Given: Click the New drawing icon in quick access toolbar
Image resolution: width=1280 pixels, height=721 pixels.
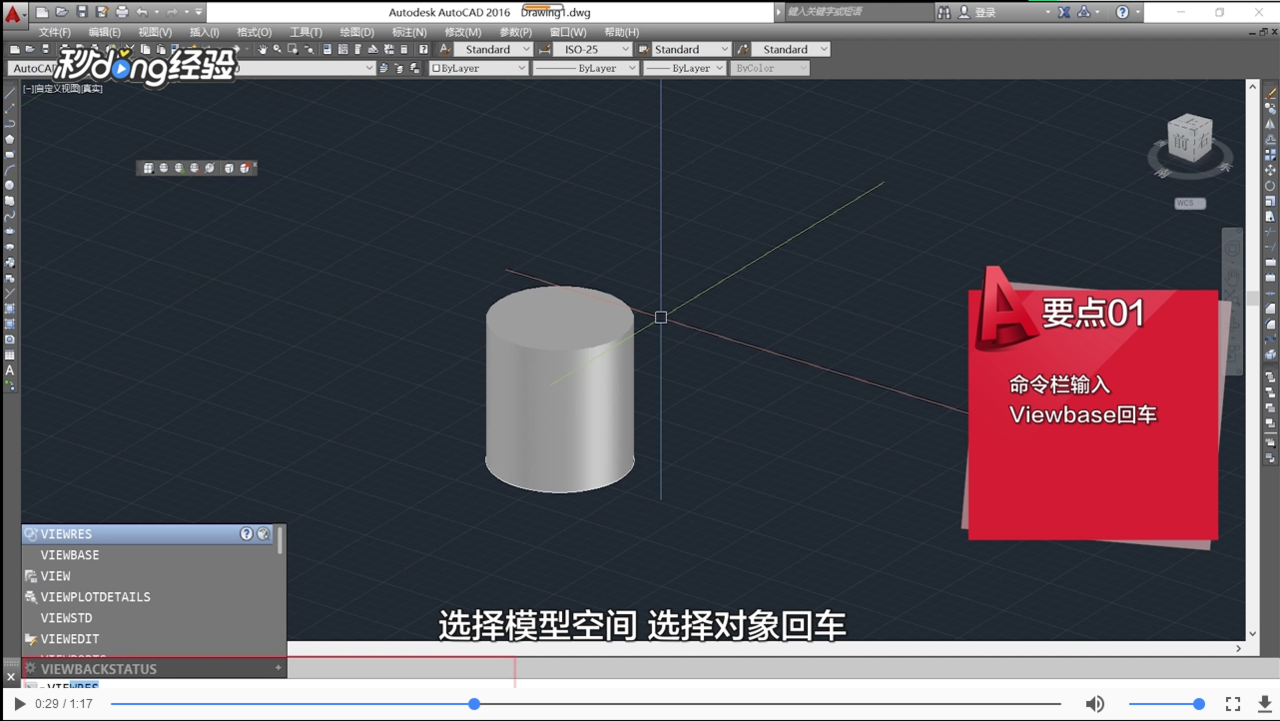Looking at the screenshot, I should [x=42, y=12].
